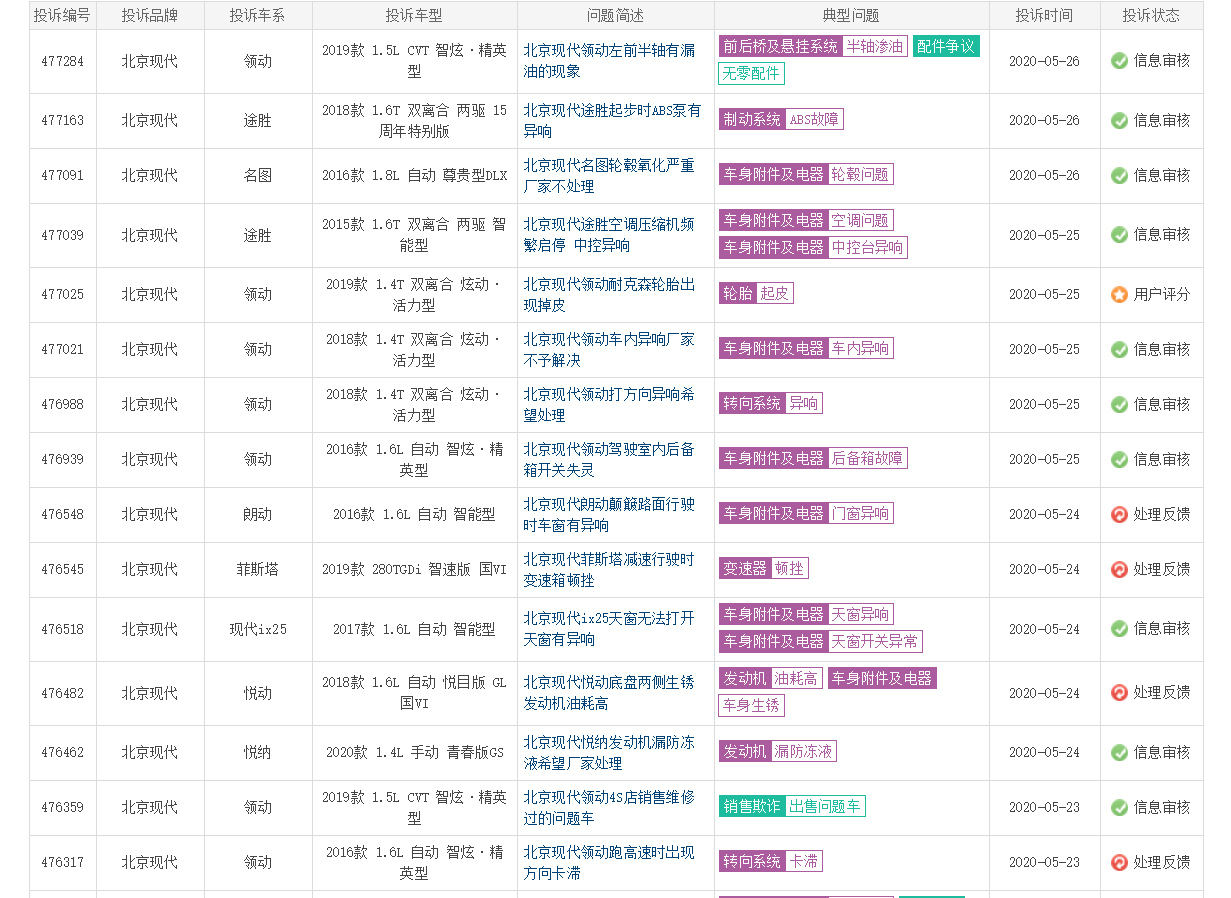Screen dimensions: 1231x898
Task: Click the 配件争议 green tag
Action: [x=946, y=47]
